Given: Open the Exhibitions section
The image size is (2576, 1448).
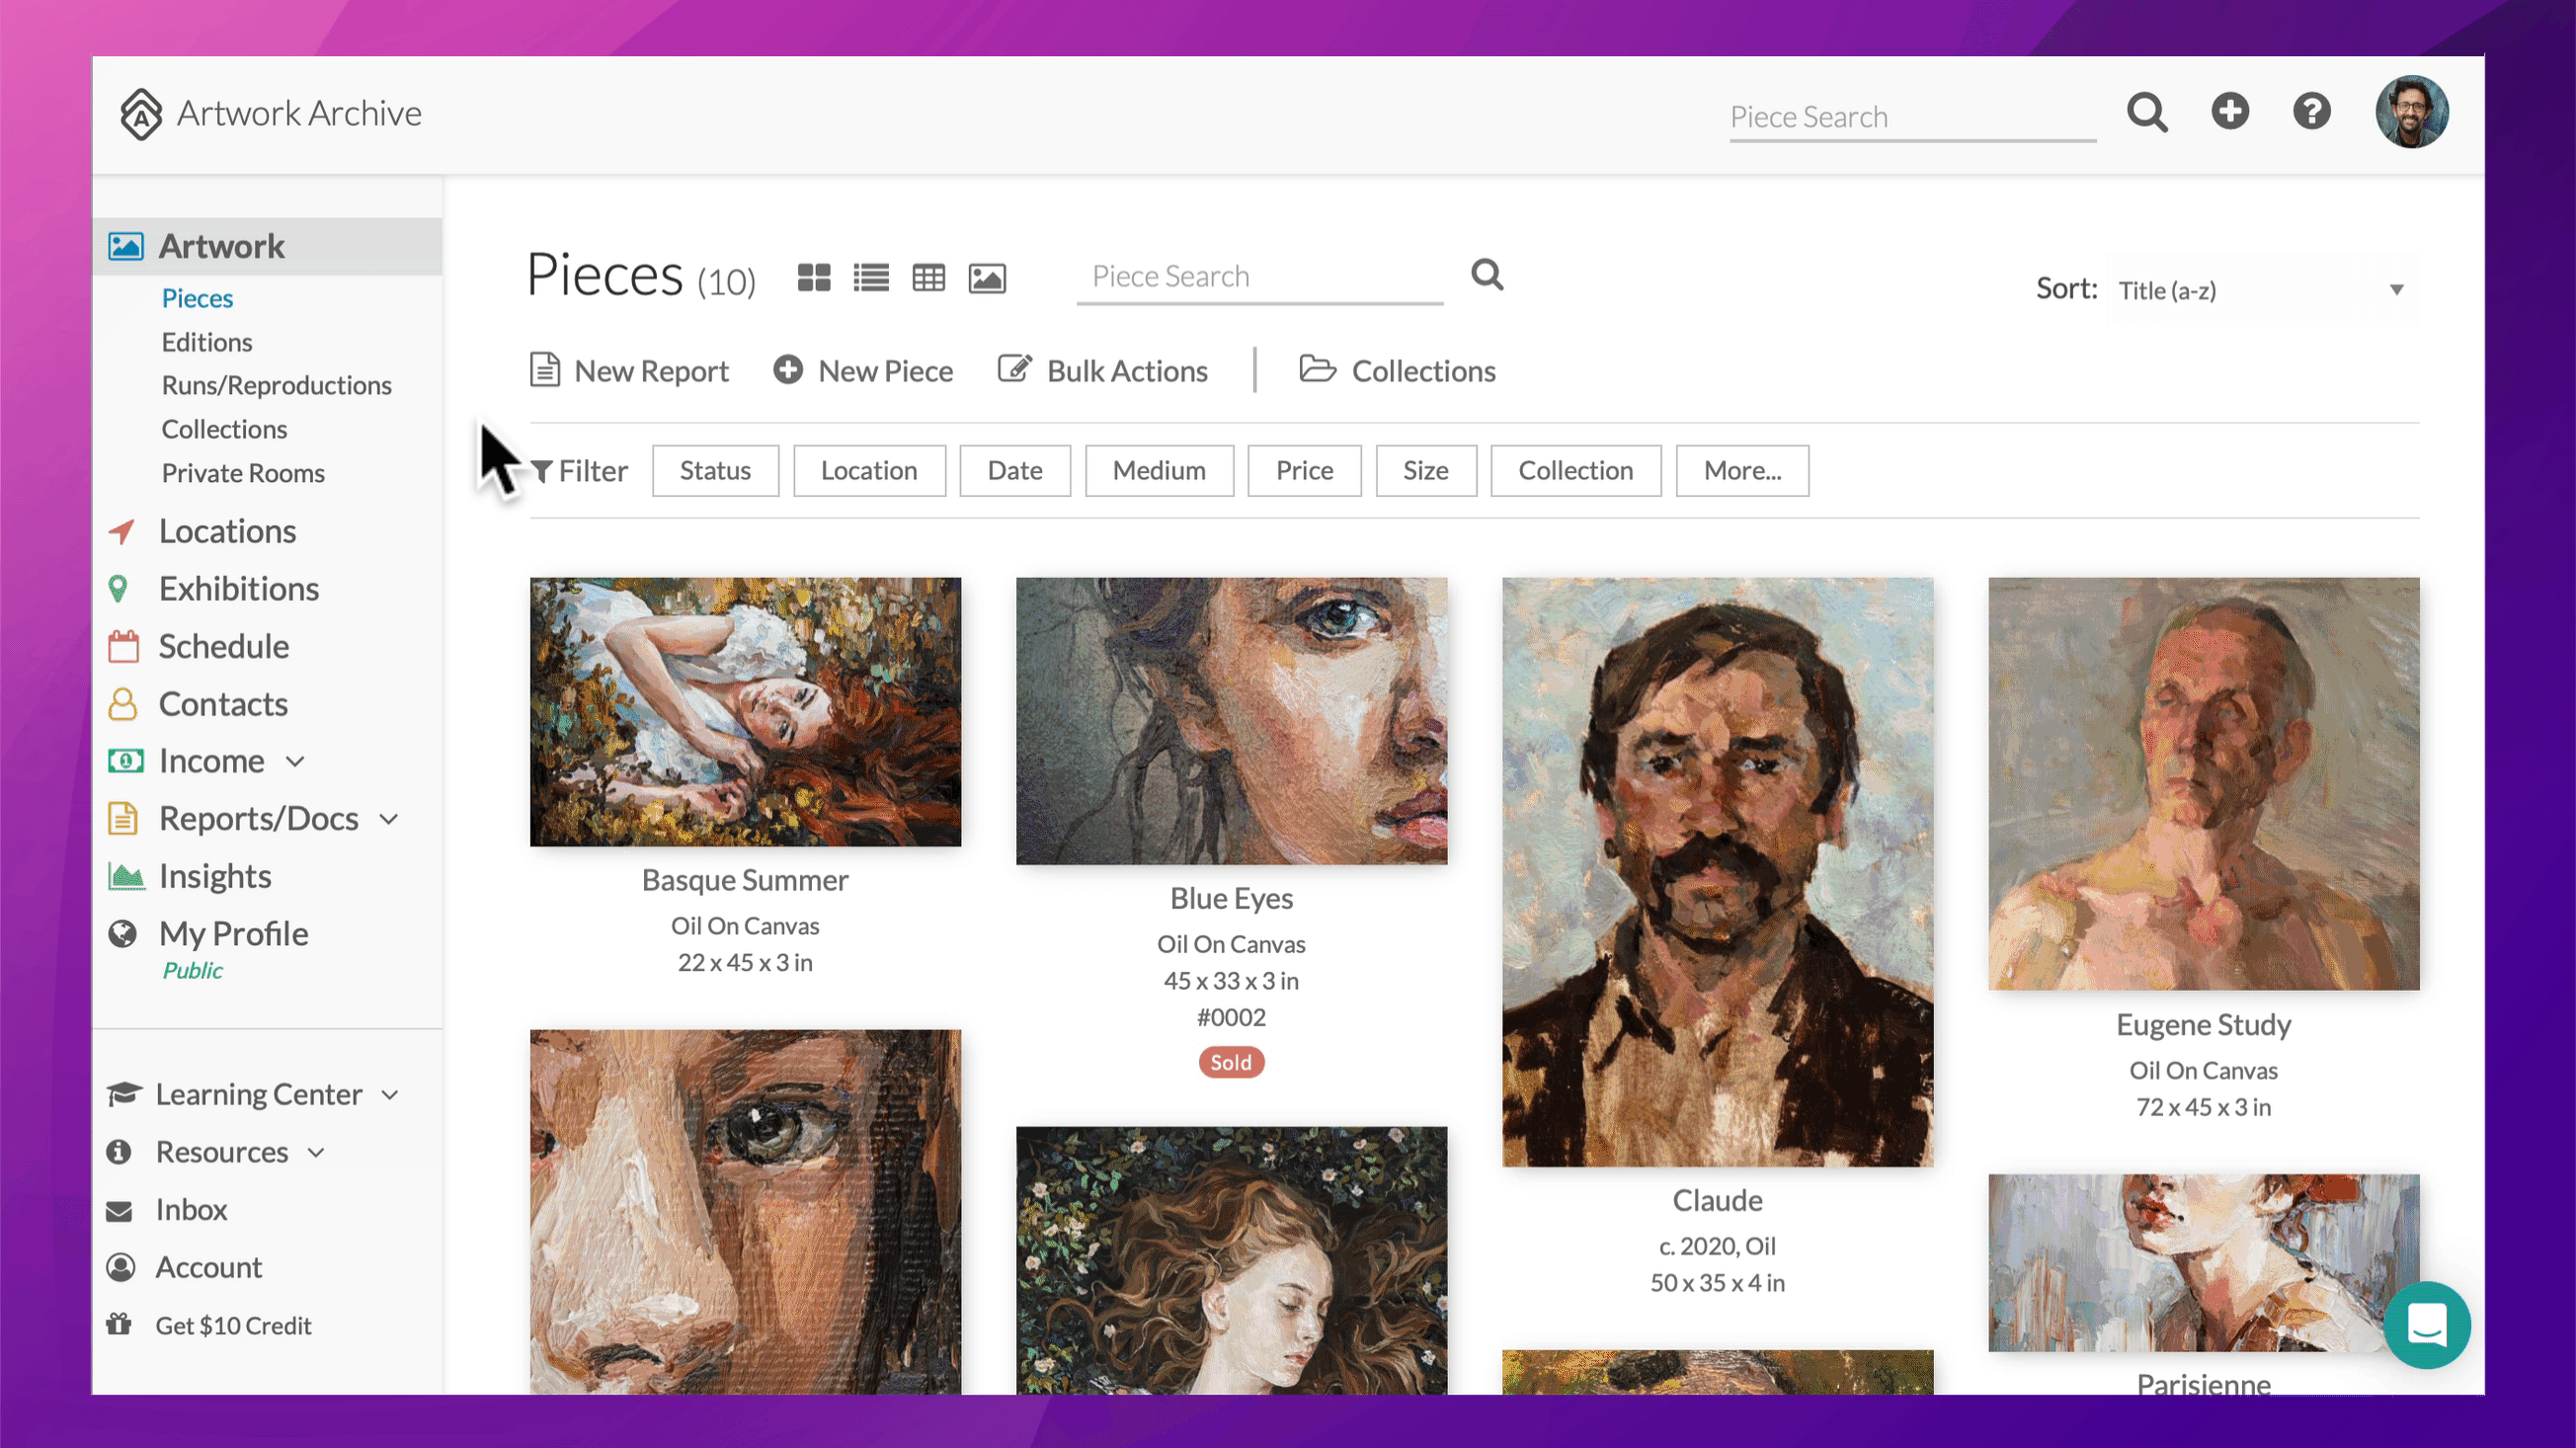Looking at the screenshot, I should click(x=239, y=588).
